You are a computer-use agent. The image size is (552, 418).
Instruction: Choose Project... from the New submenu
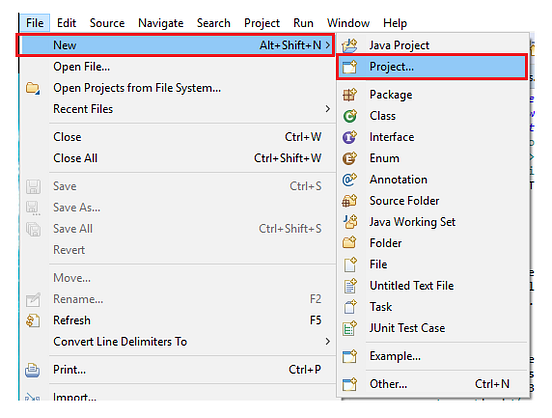[x=432, y=67]
